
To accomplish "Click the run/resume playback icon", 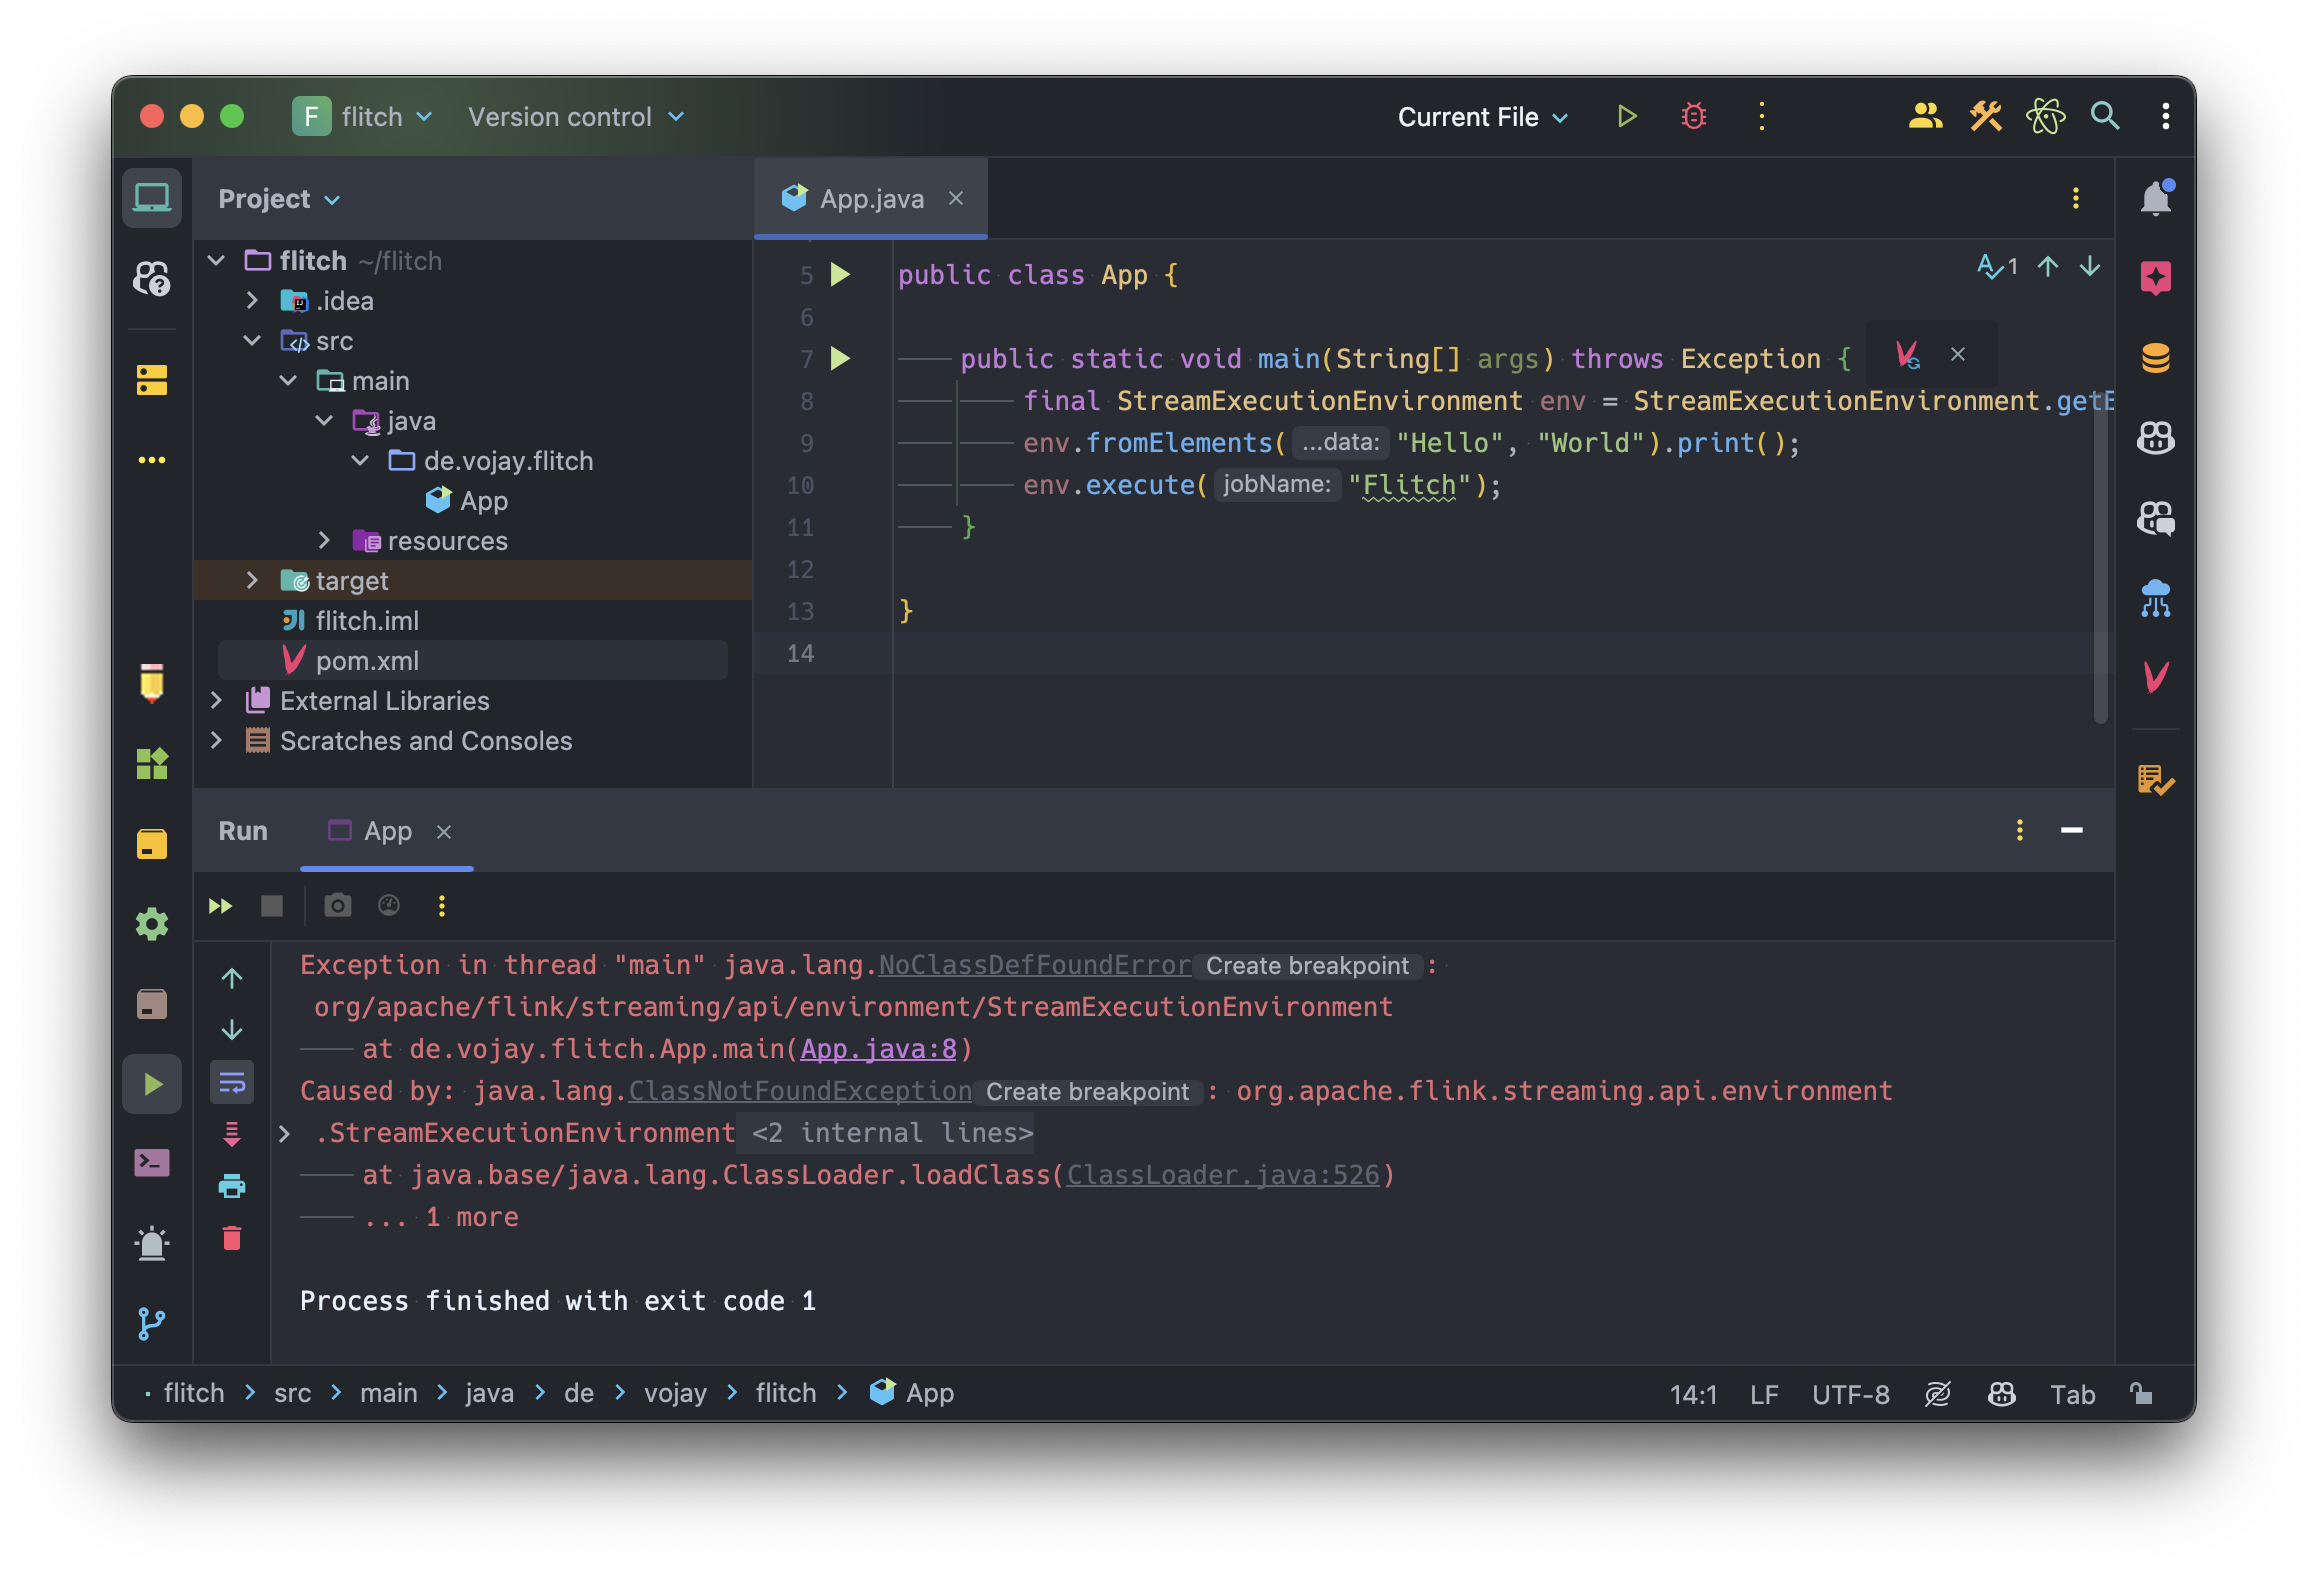I will [x=152, y=1083].
